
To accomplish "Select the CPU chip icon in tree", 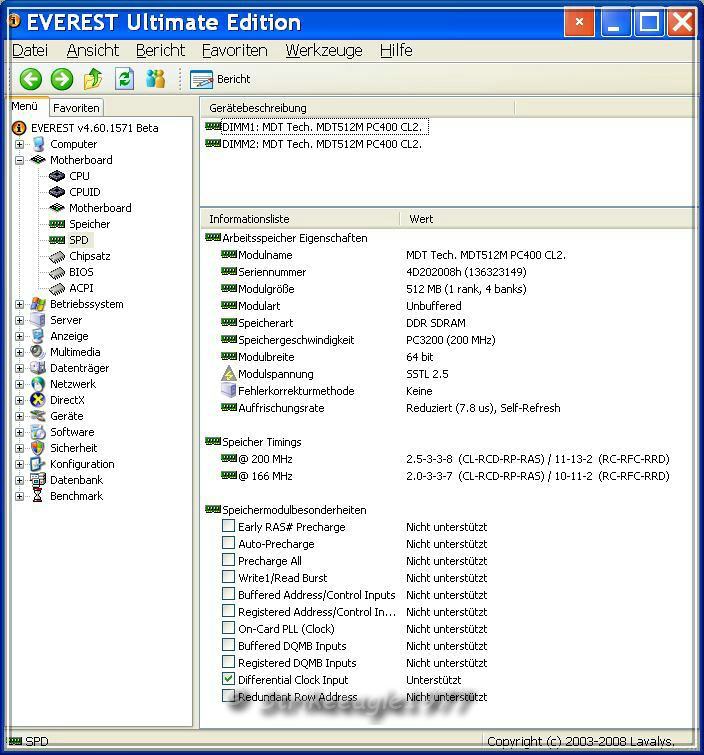I will tap(57, 176).
